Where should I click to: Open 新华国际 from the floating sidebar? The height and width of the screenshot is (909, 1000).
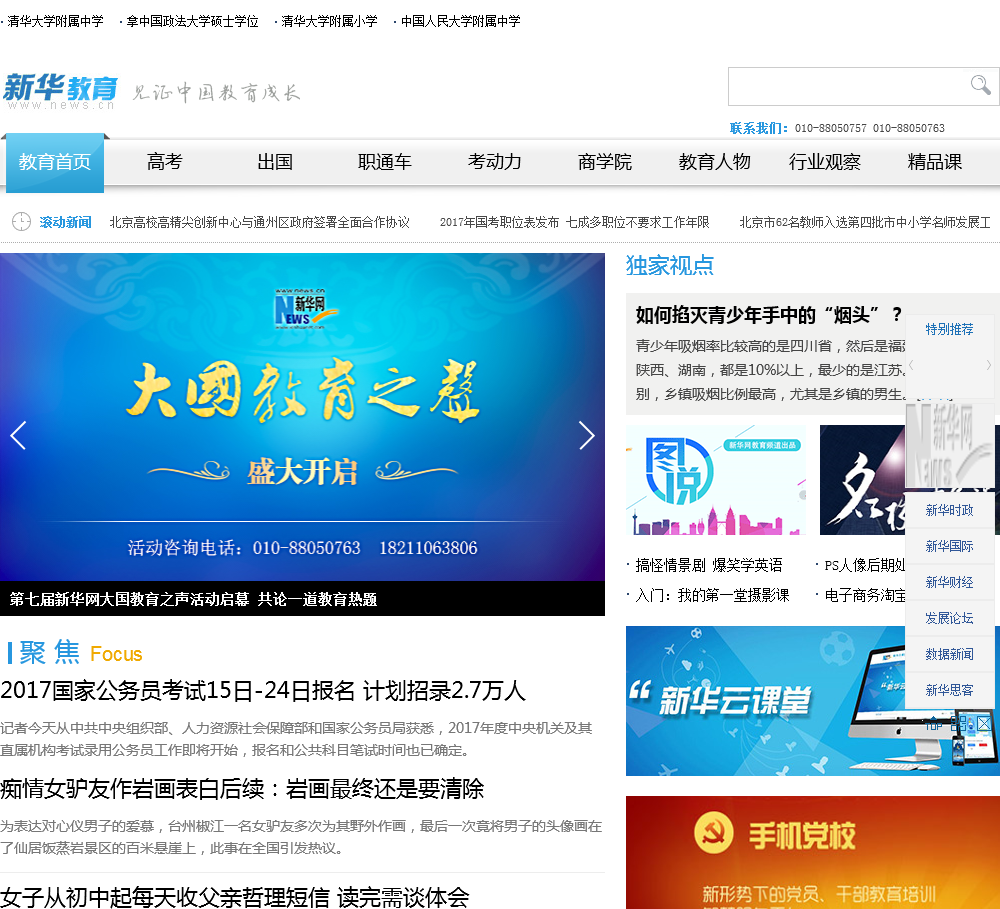click(x=950, y=546)
